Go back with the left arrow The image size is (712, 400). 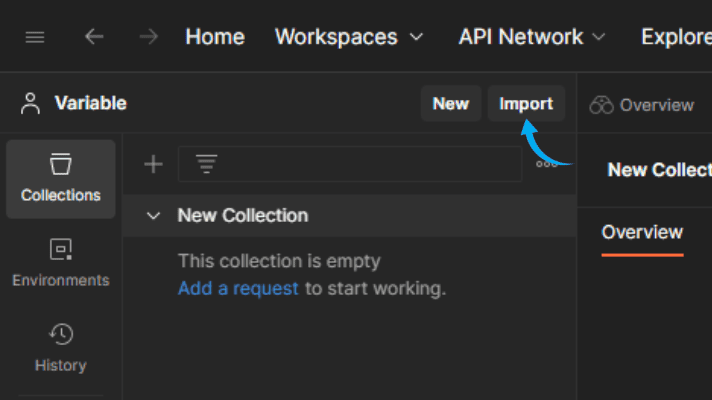coord(94,37)
